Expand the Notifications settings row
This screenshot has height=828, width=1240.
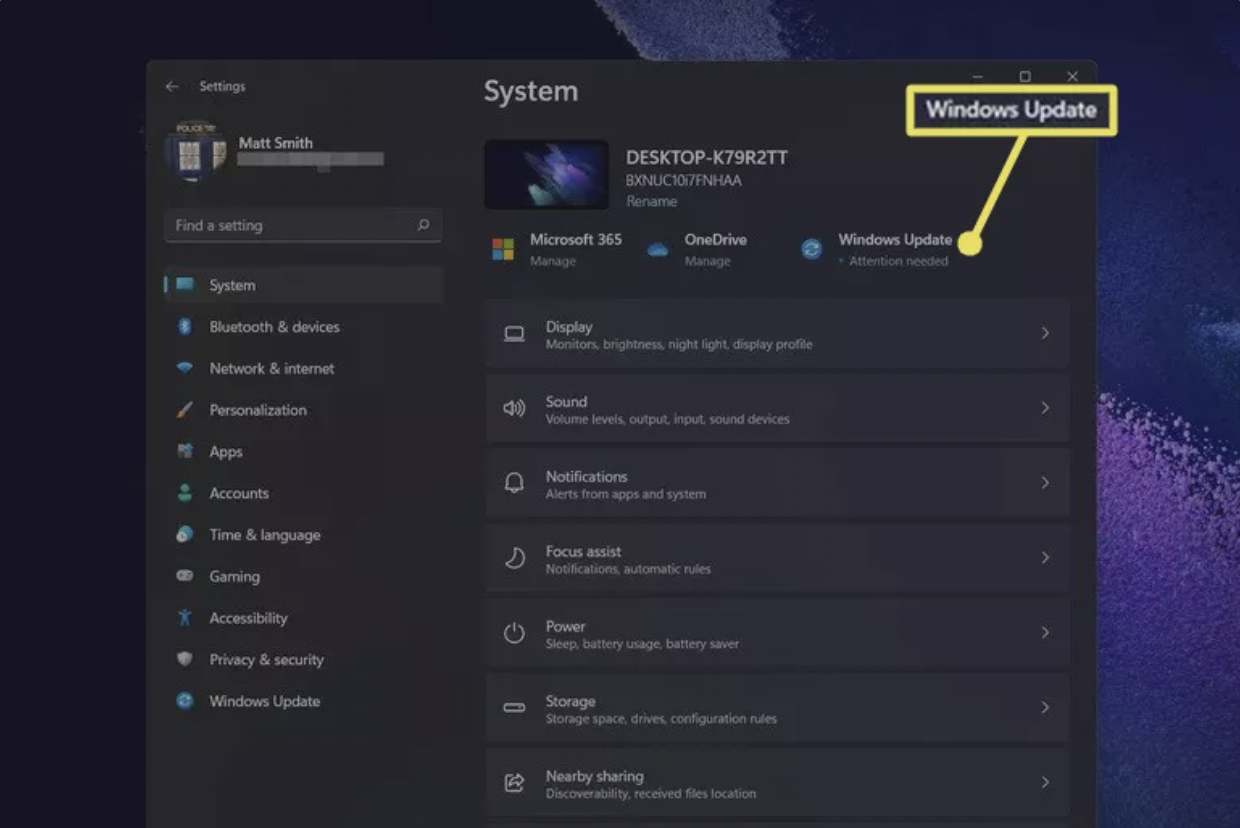tap(1046, 483)
